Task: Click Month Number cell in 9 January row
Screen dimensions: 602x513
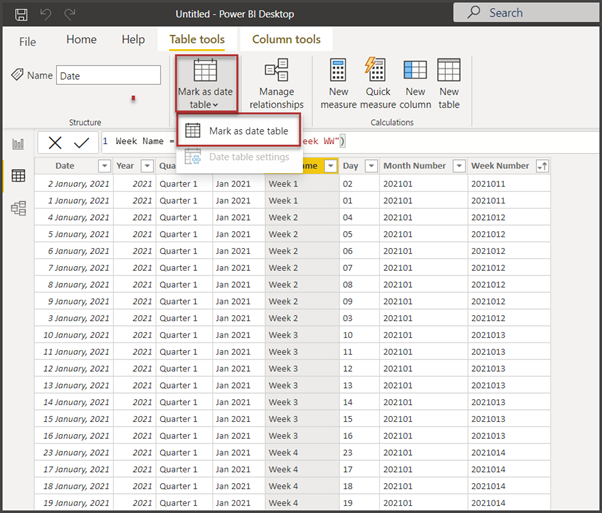Action: [x=424, y=301]
